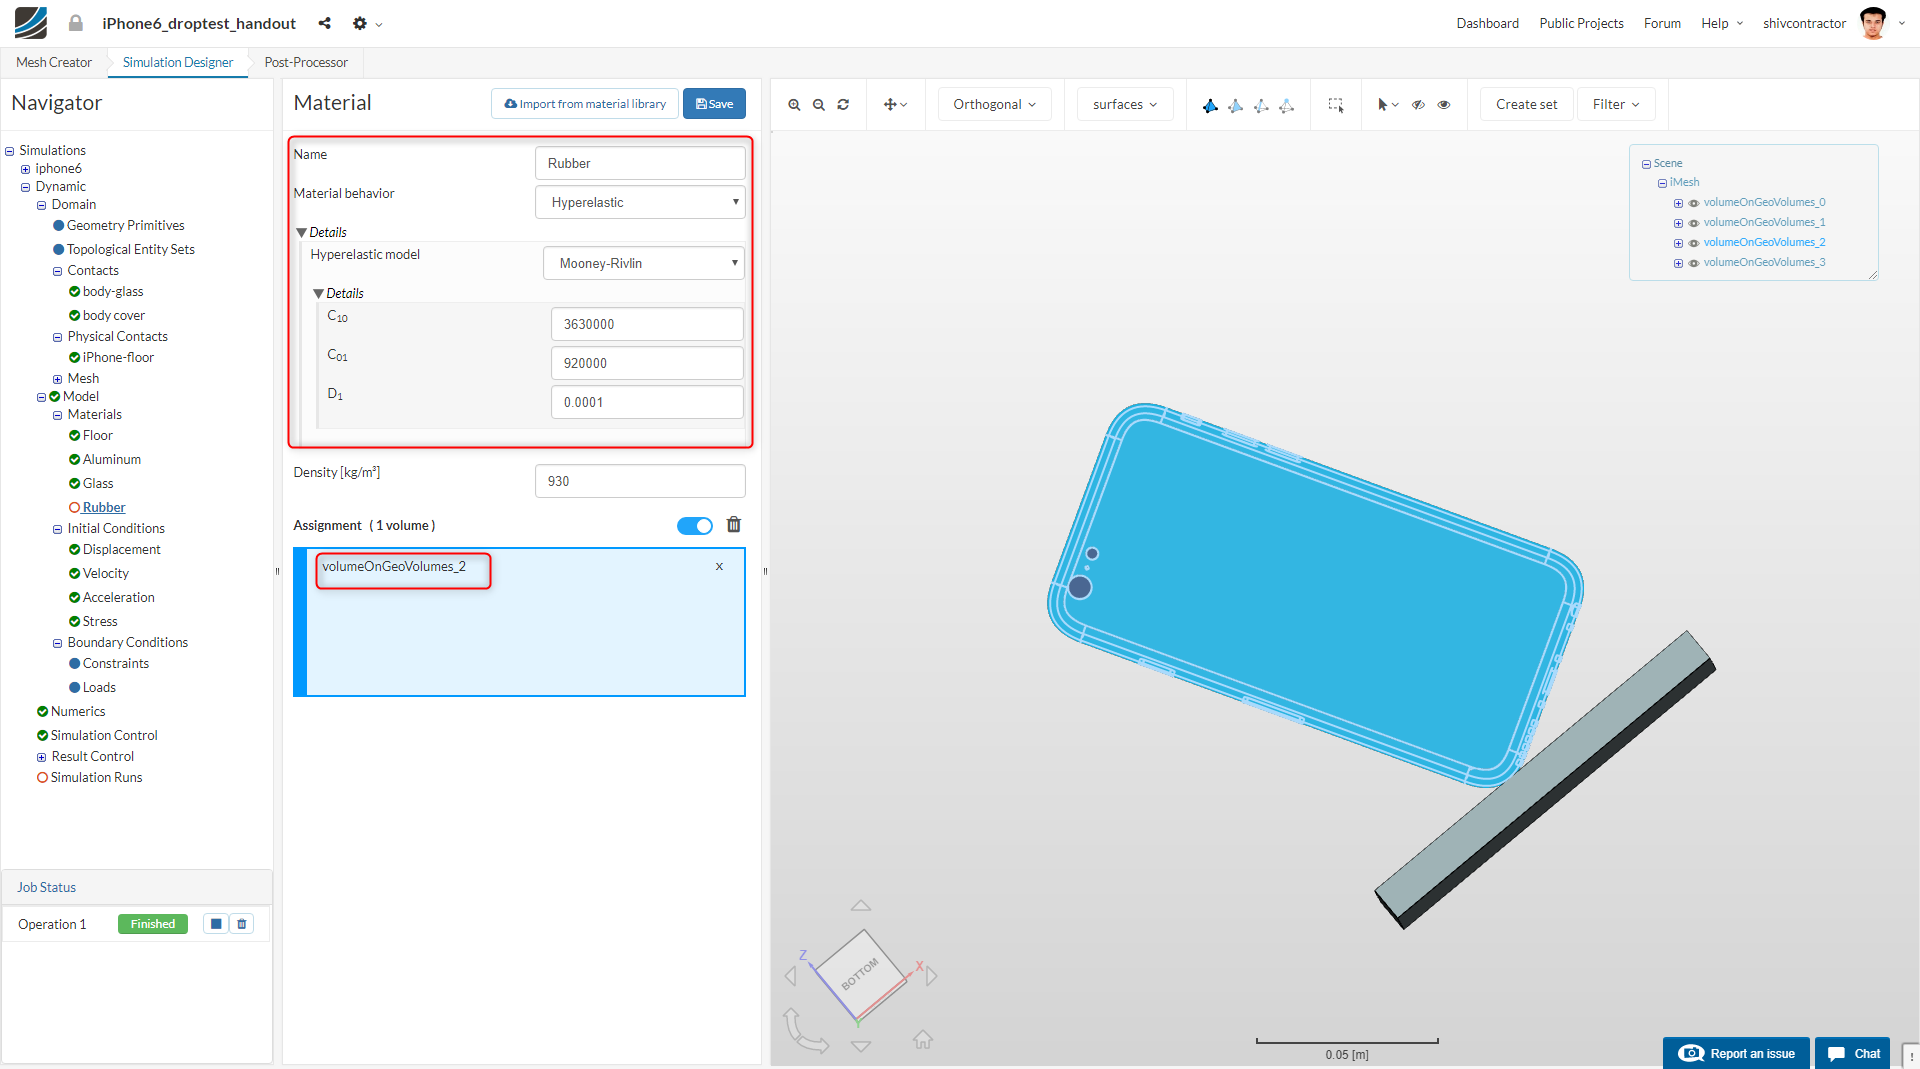Select the face picking mode icon
The width and height of the screenshot is (1920, 1069).
point(1236,105)
